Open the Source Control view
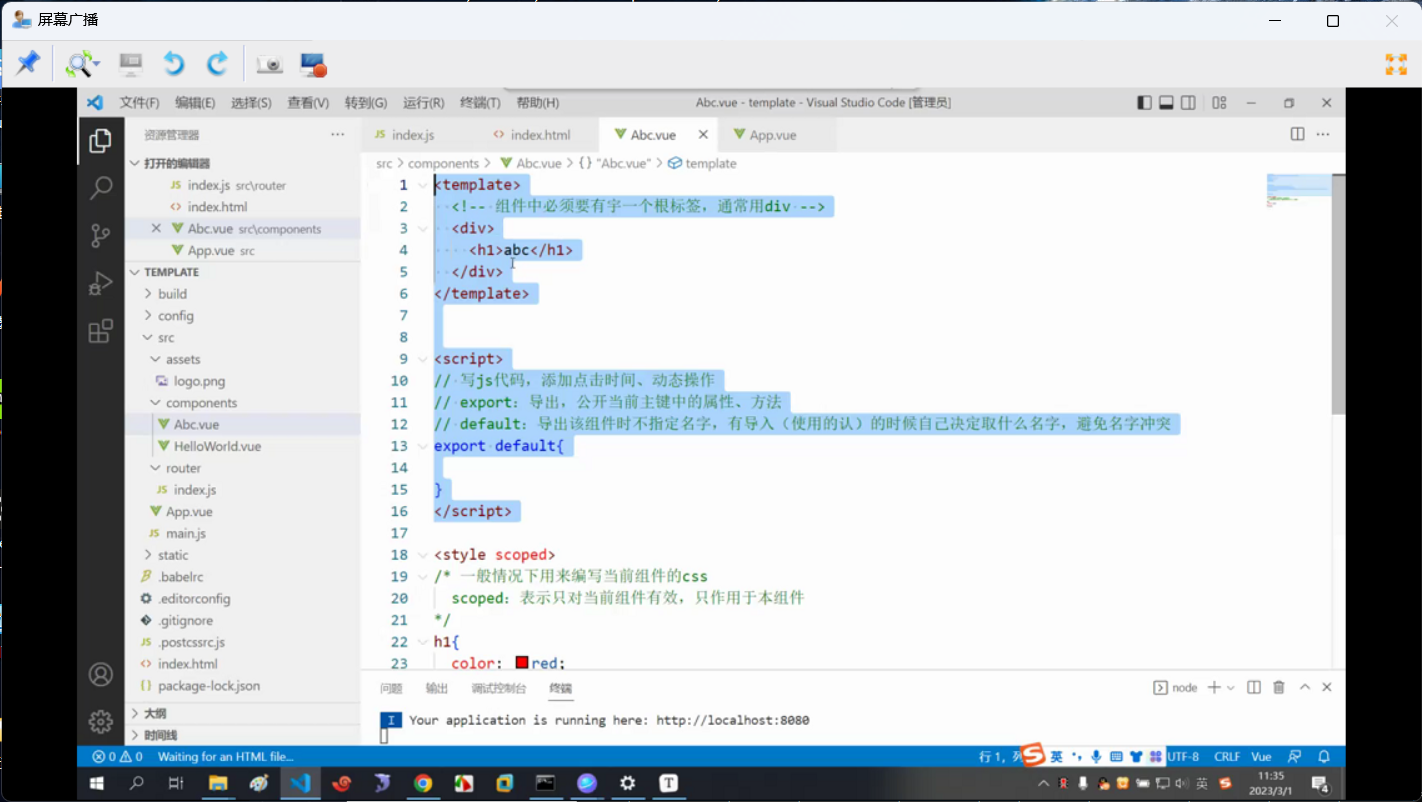Image resolution: width=1422 pixels, height=802 pixels. point(101,235)
